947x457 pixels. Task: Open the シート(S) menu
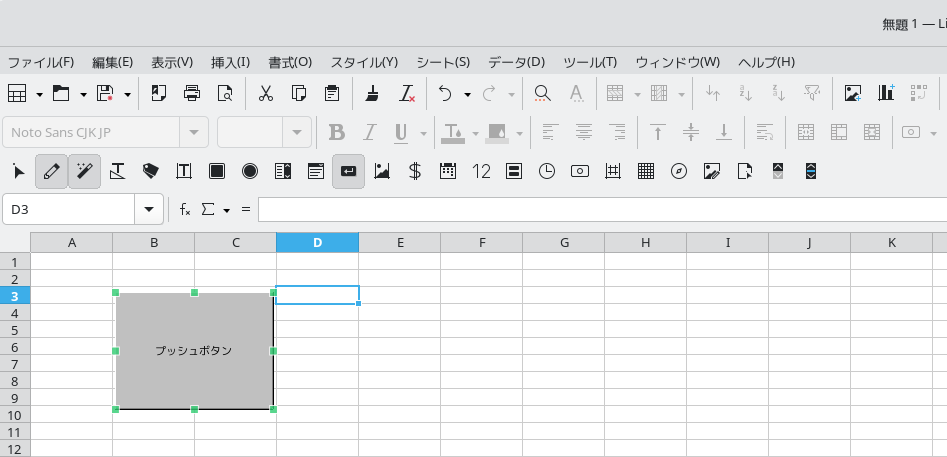[x=443, y=62]
